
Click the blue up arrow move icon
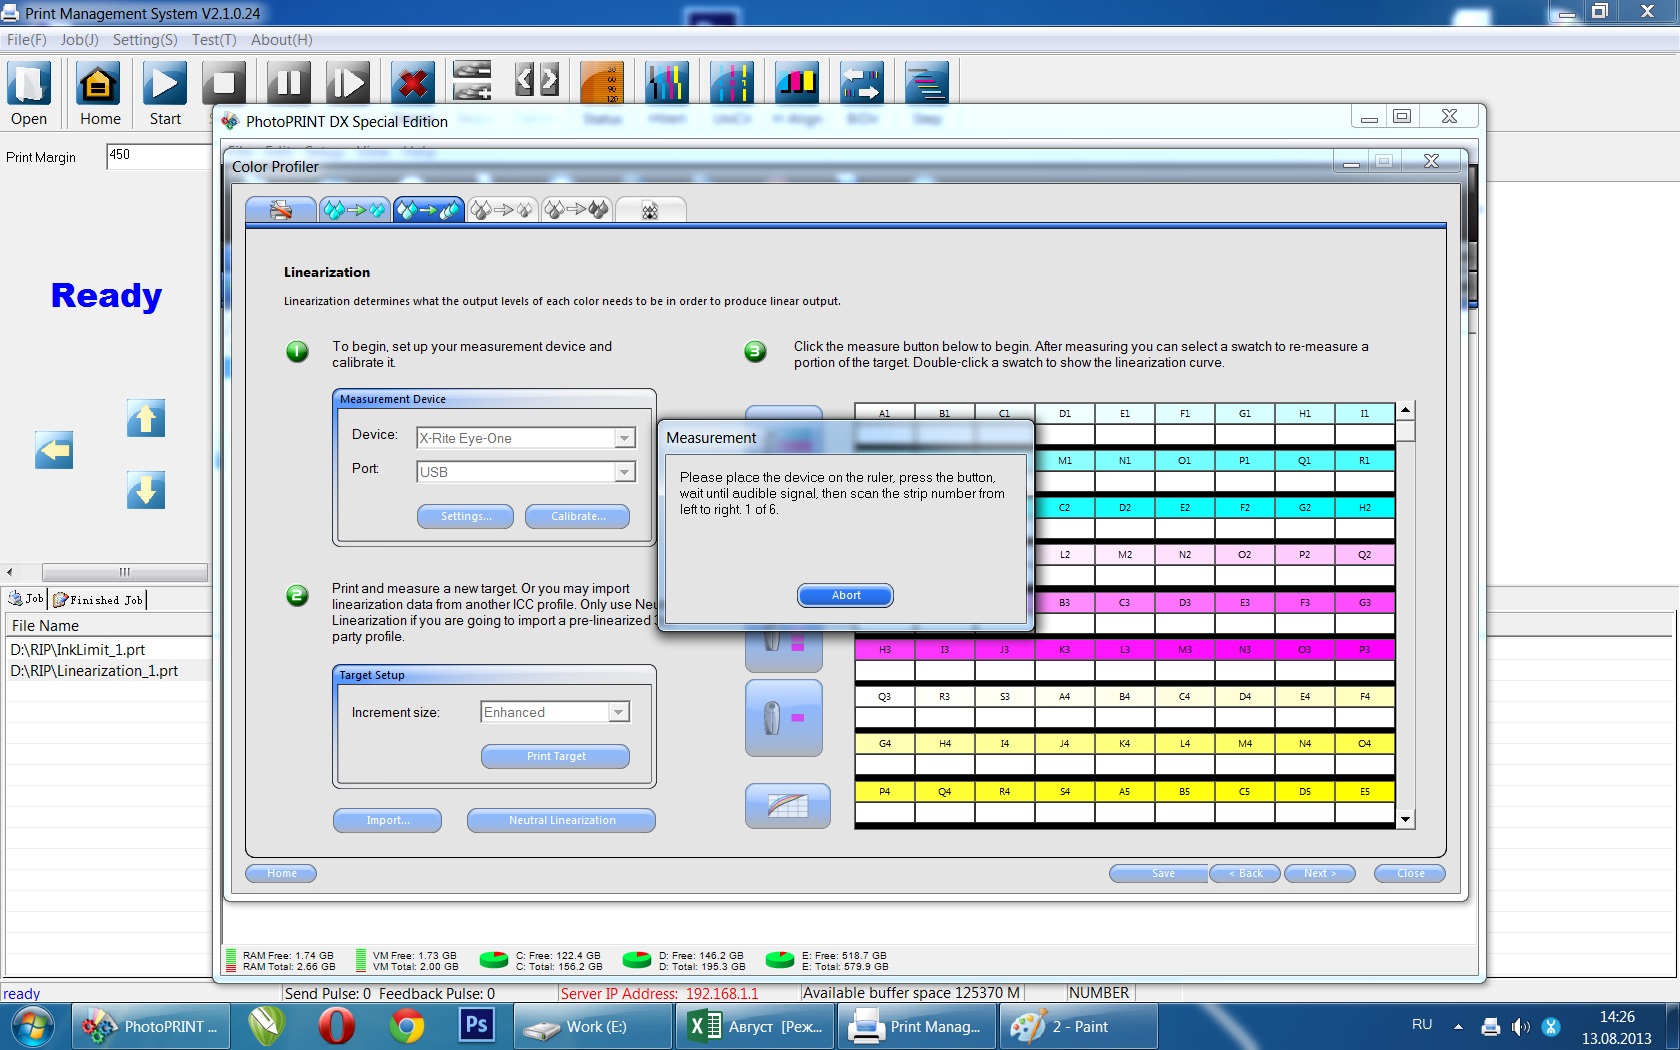pyautogui.click(x=146, y=418)
